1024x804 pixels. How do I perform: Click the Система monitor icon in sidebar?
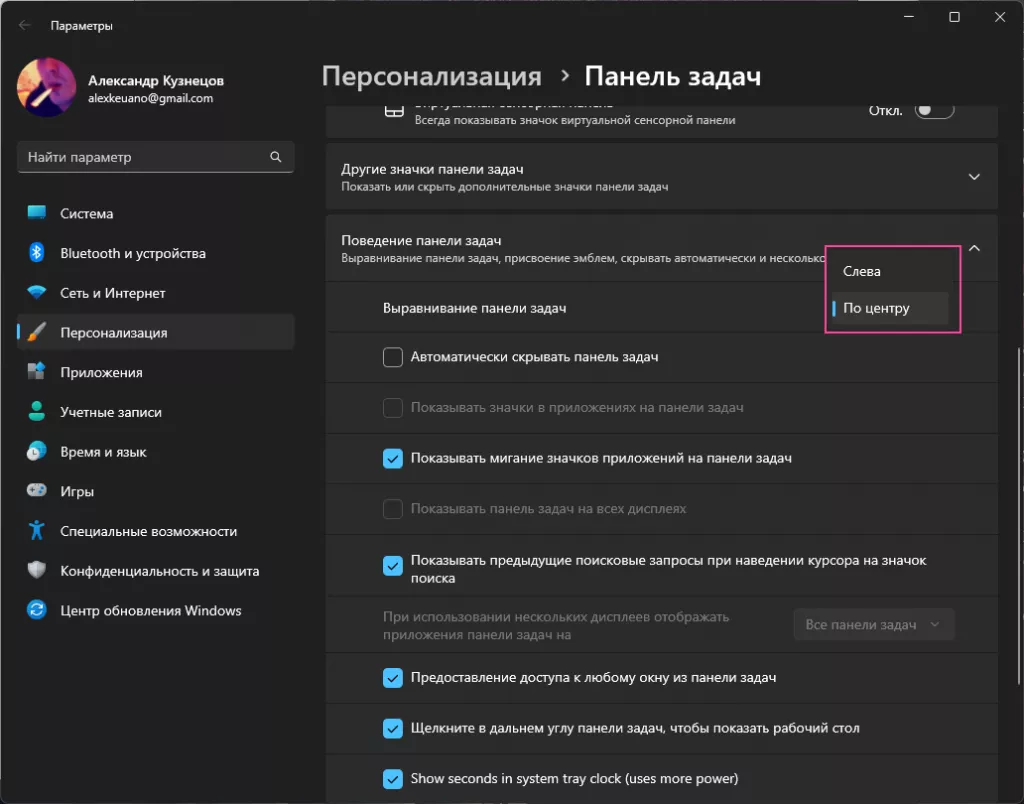tap(37, 213)
